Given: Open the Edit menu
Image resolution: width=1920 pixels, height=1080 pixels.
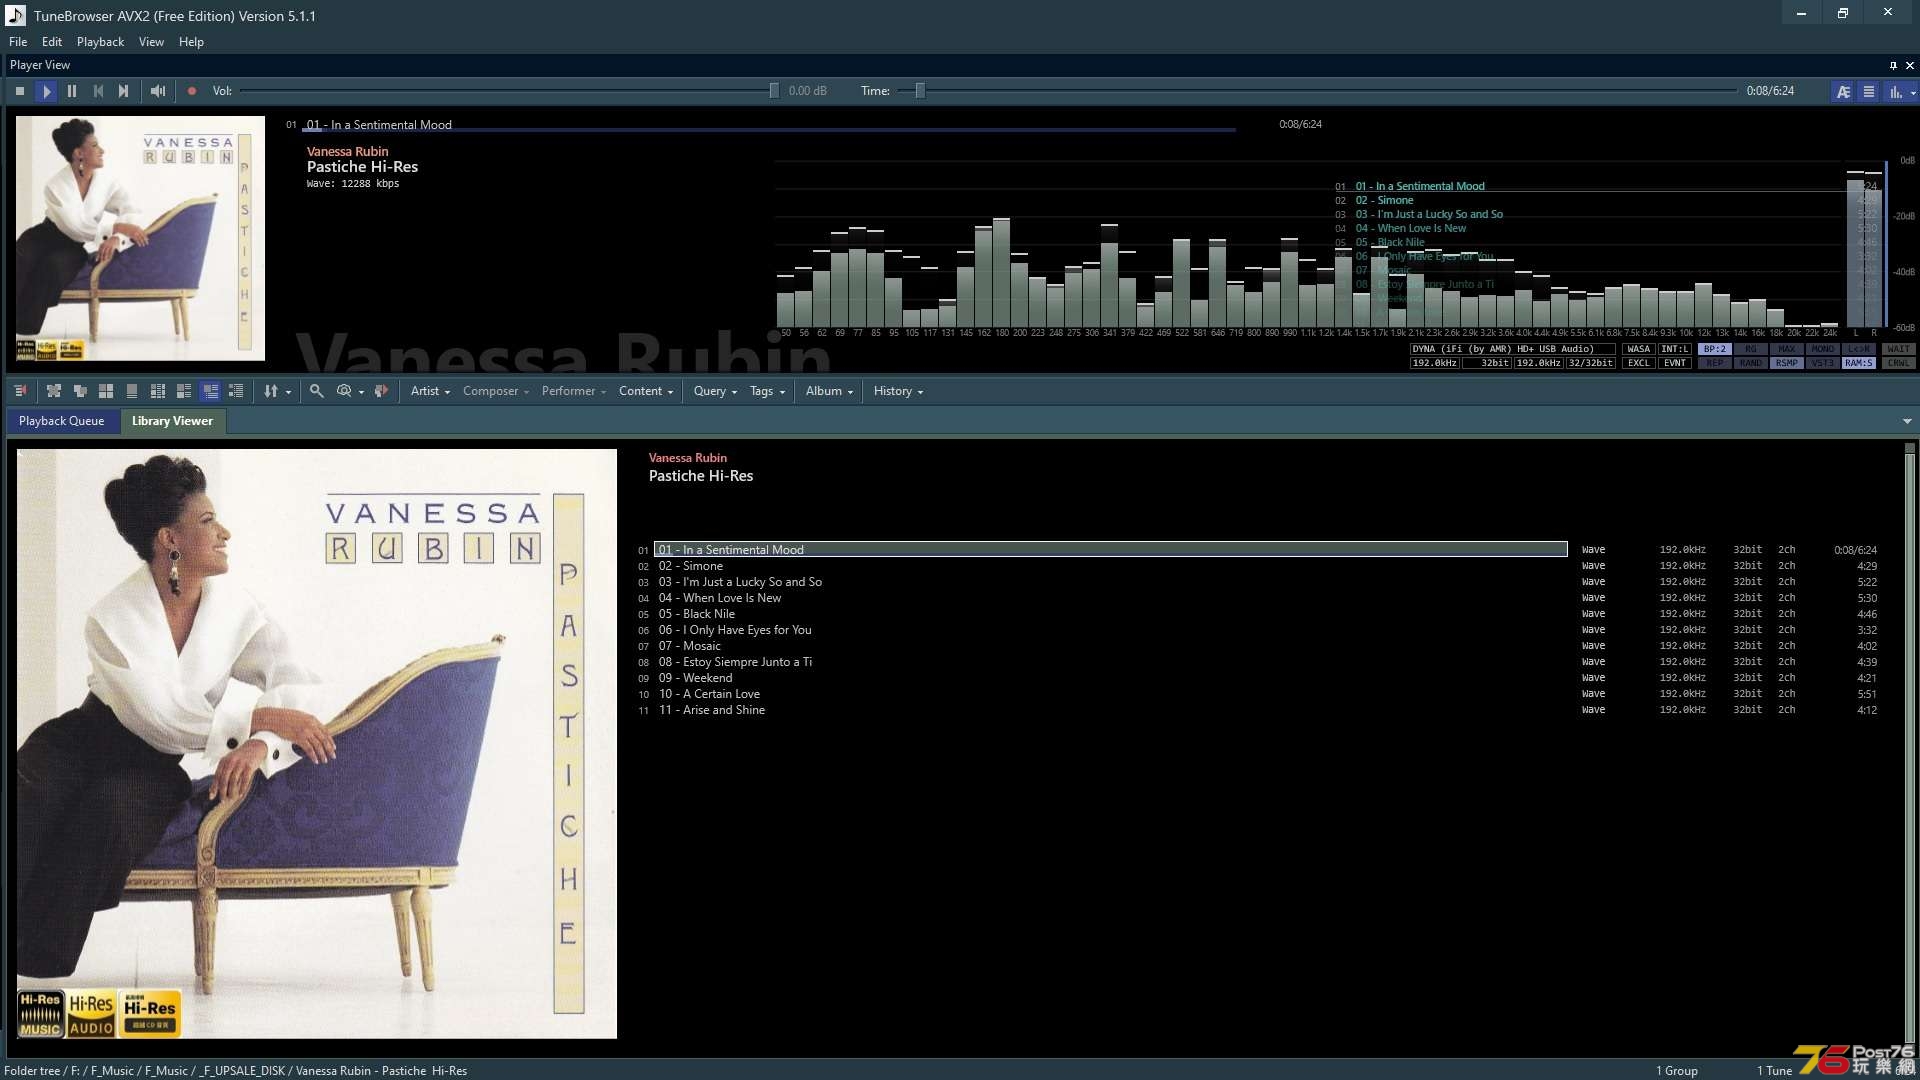Looking at the screenshot, I should [52, 42].
